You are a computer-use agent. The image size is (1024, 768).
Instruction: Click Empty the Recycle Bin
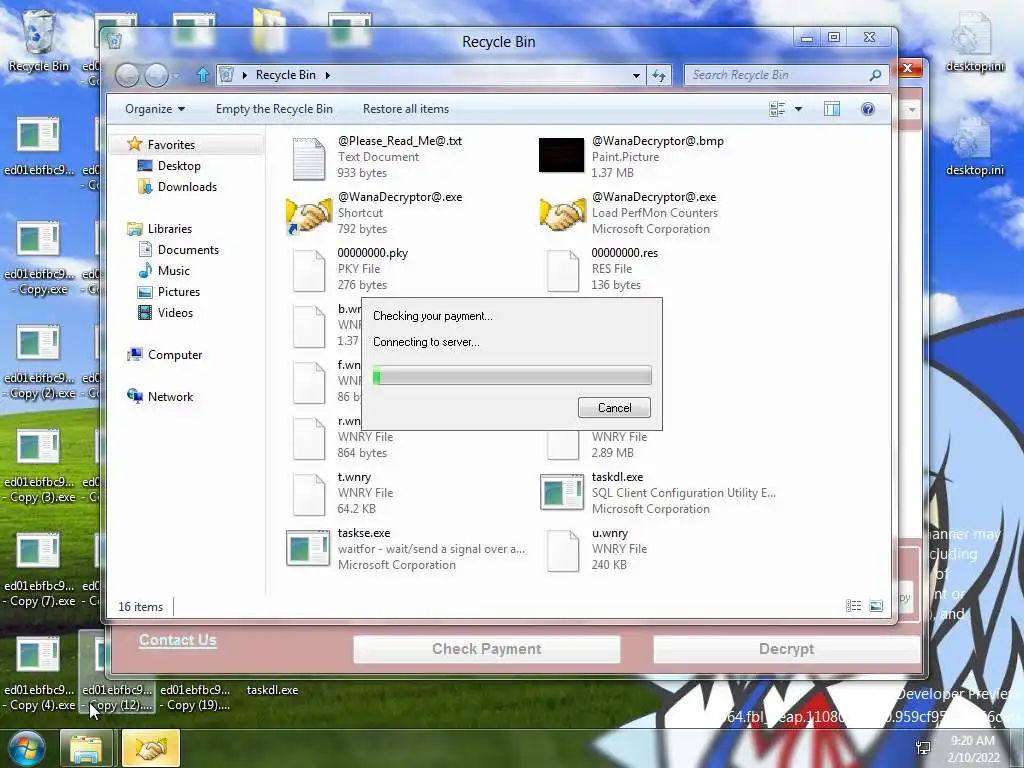pyautogui.click(x=274, y=109)
